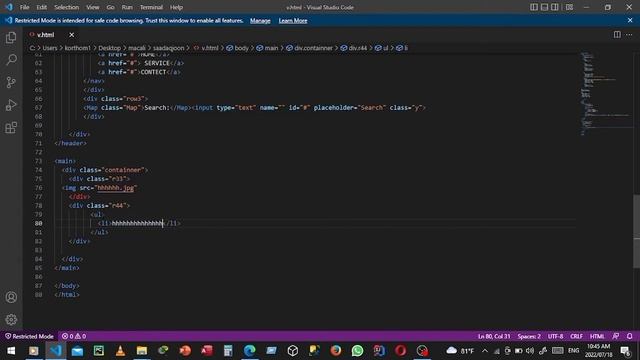This screenshot has width=640, height=360.
Task: Open the Go menu
Action: [x=110, y=7]
